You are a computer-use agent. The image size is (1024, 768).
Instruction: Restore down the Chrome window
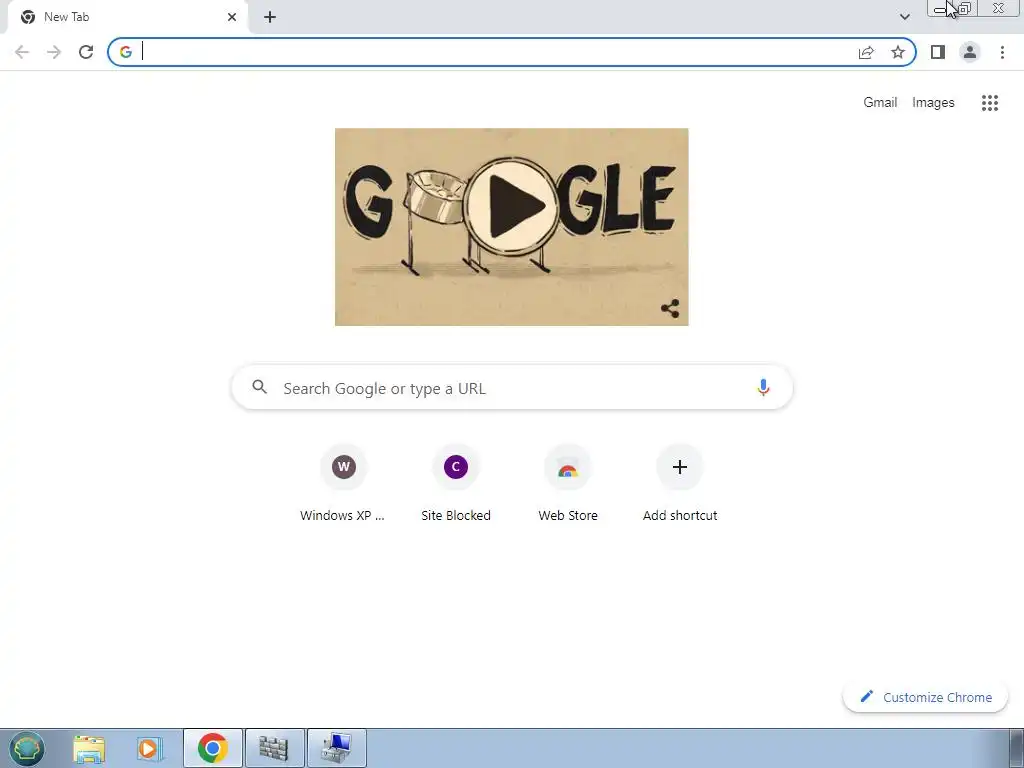[x=965, y=8]
